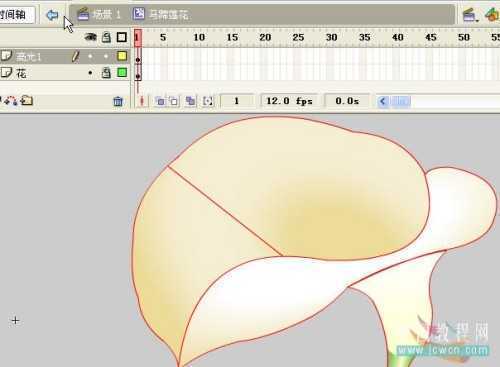This screenshot has width=500, height=367.
Task: Click the blue back arrow icon
Action: pyautogui.click(x=52, y=15)
